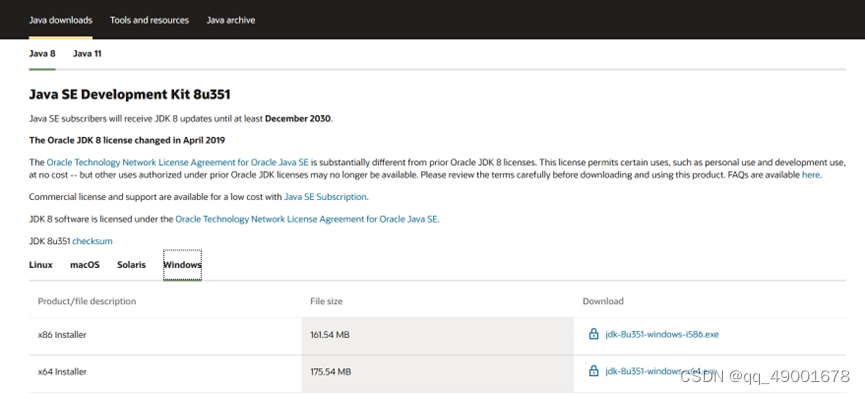Select the 'x86 Installer' row label
Image resolution: width=865 pixels, height=394 pixels.
tap(62, 334)
